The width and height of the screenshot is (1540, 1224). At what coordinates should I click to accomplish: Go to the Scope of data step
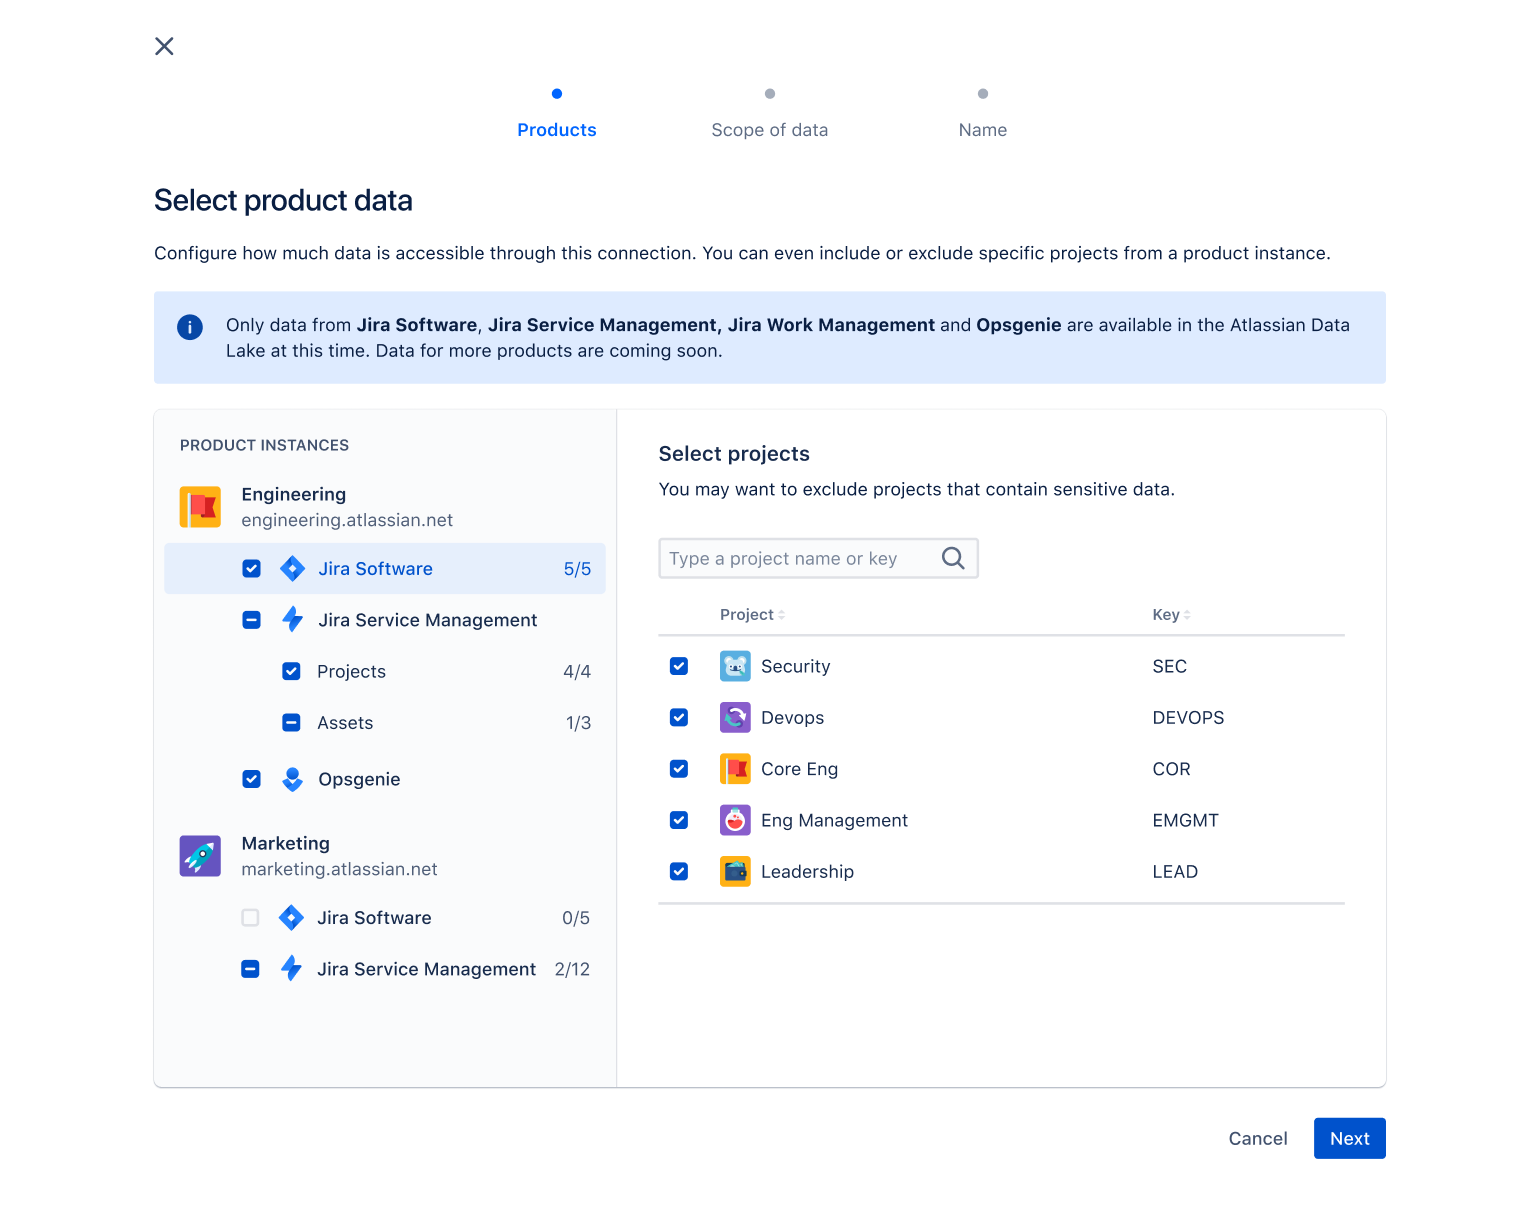[x=770, y=129]
